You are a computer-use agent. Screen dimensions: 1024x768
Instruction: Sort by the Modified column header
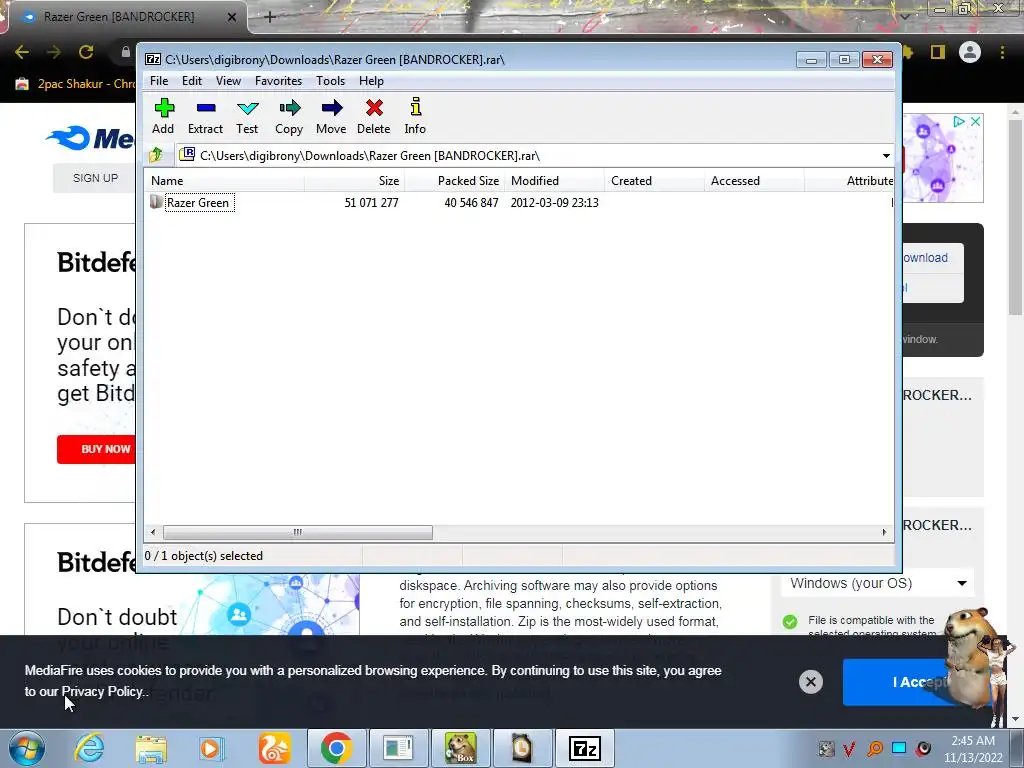[x=554, y=181]
